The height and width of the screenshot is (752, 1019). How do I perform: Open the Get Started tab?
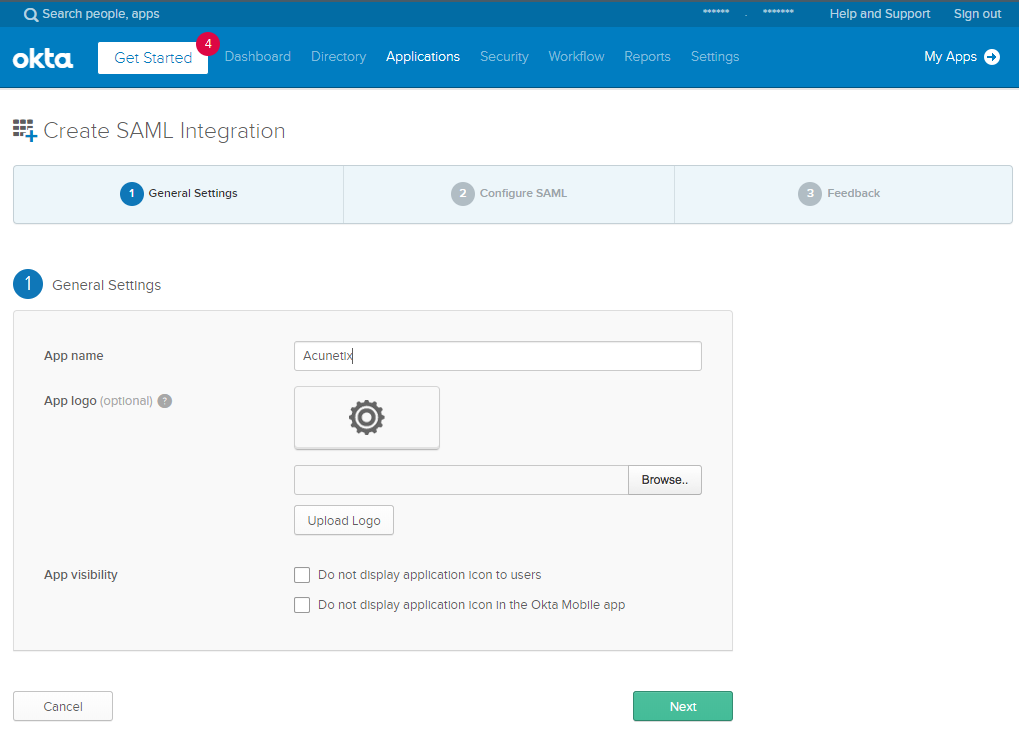pos(153,58)
